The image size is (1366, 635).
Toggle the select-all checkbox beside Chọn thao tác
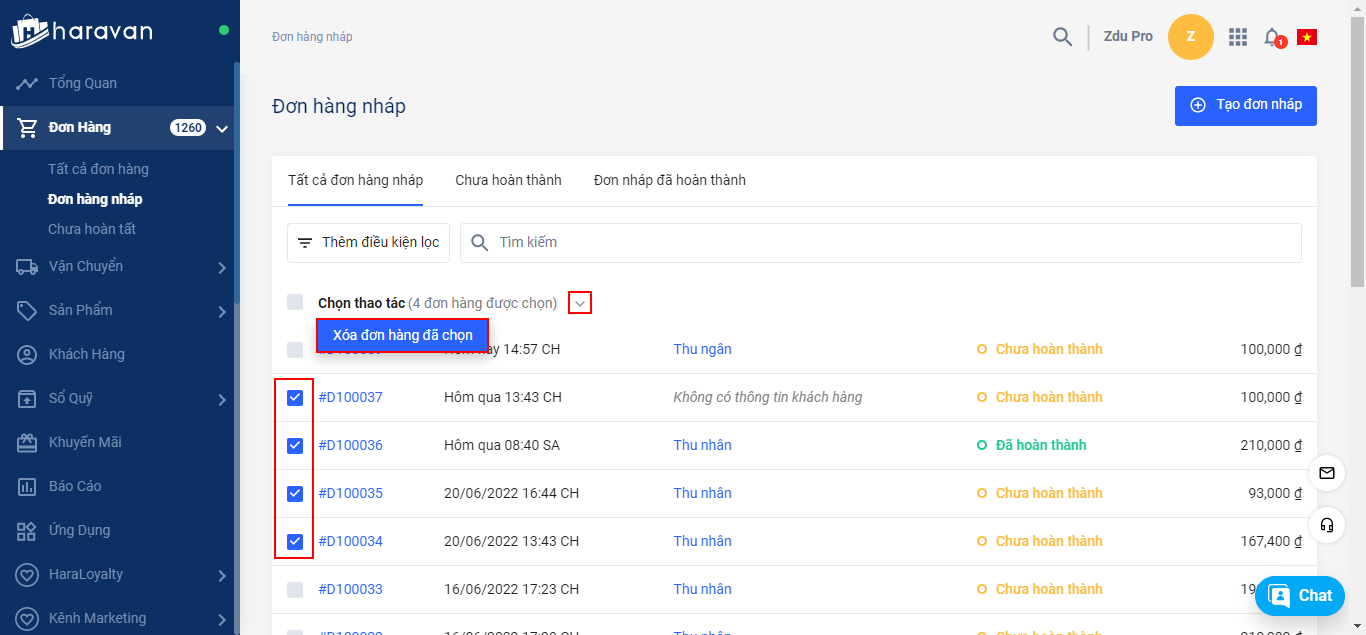click(x=295, y=302)
